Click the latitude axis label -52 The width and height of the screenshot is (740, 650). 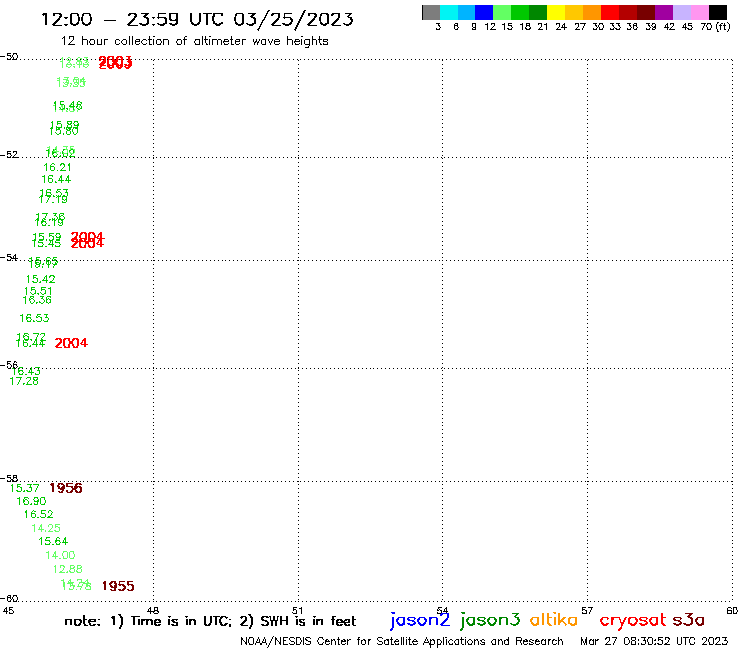9,154
